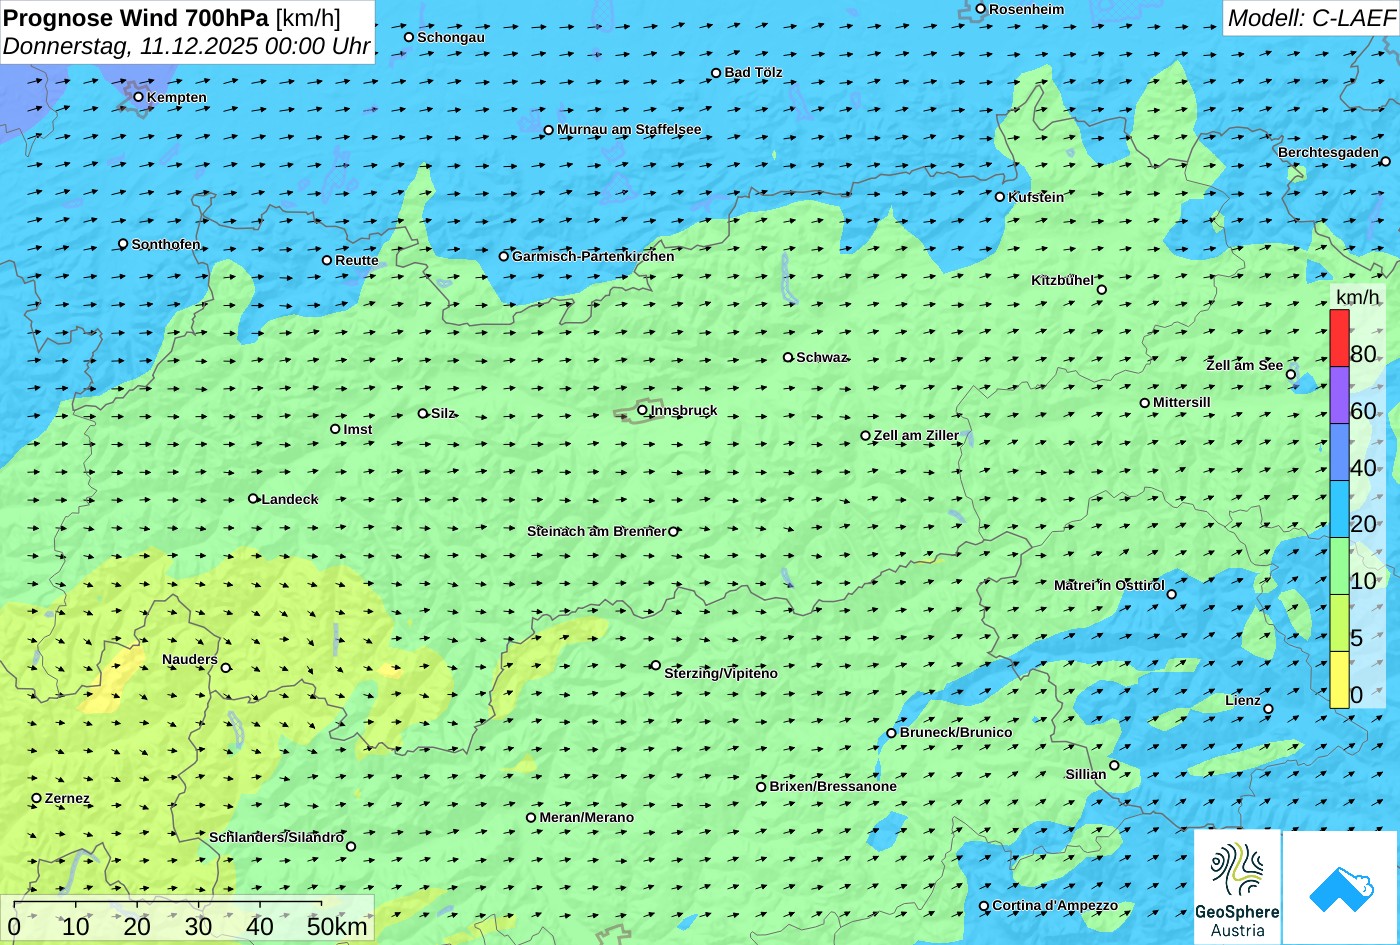Viewport: 1400px width, 945px height.
Task: Click the medium blue 40 km/h legend swatch
Action: [1339, 452]
